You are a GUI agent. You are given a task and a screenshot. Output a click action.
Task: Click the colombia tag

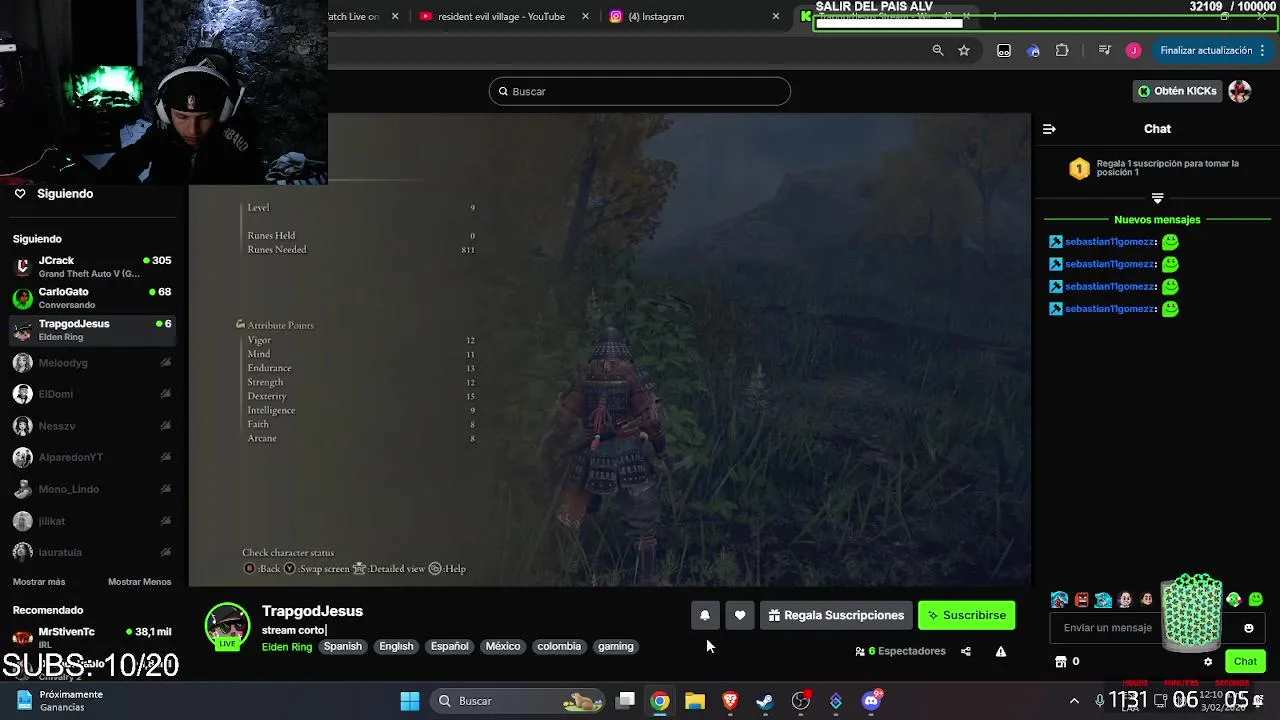pyautogui.click(x=559, y=646)
